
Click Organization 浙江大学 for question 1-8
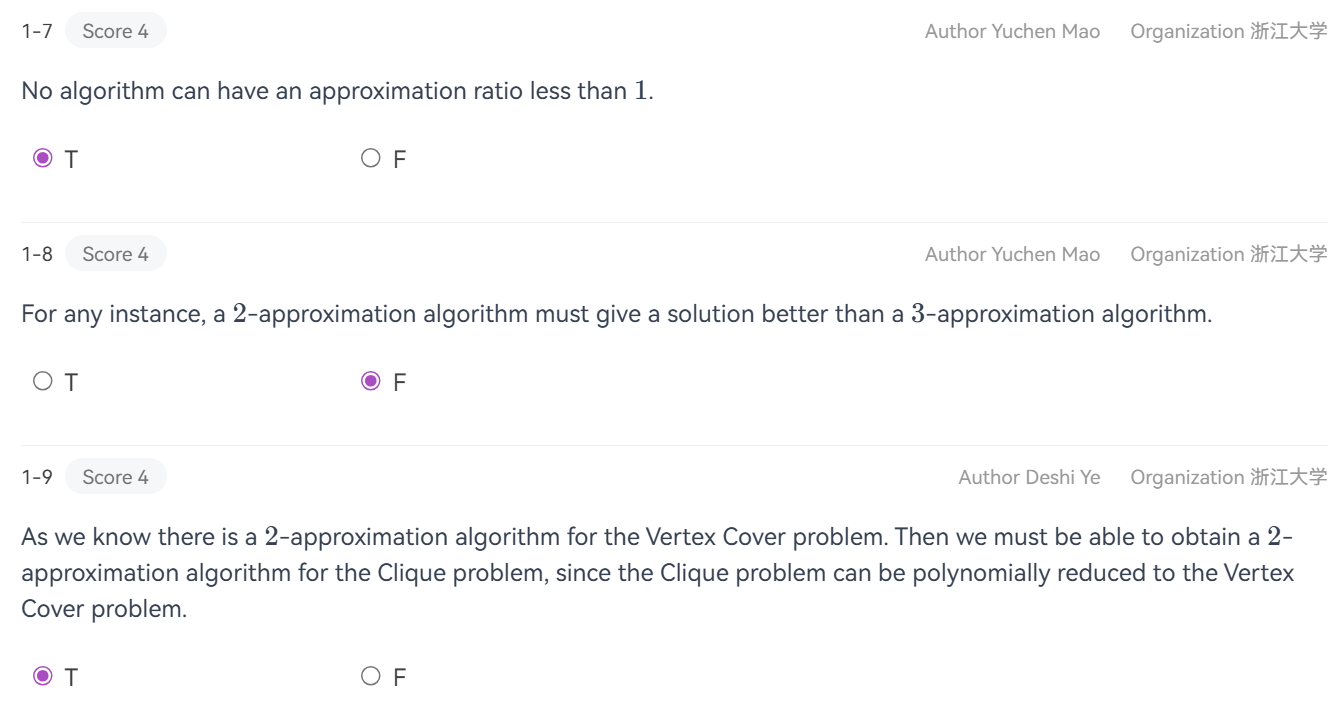pos(1228,254)
